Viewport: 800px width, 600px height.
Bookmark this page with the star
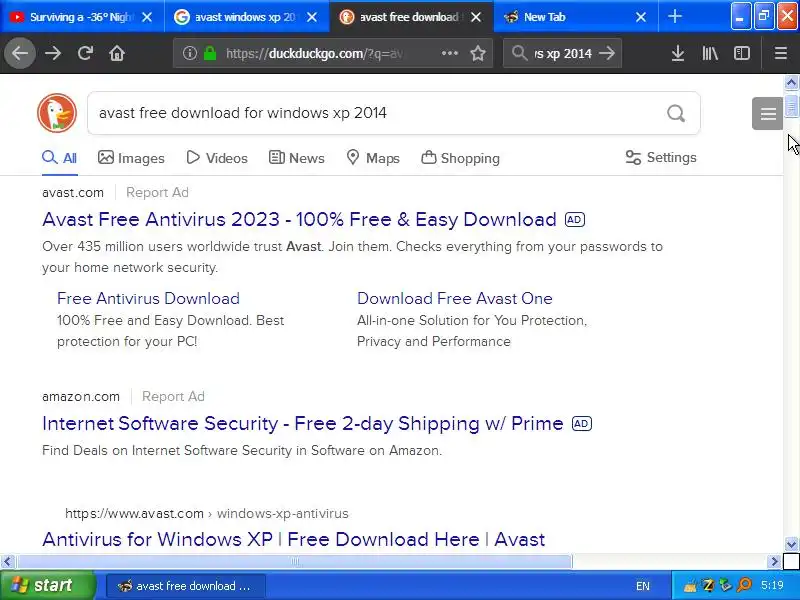(478, 53)
